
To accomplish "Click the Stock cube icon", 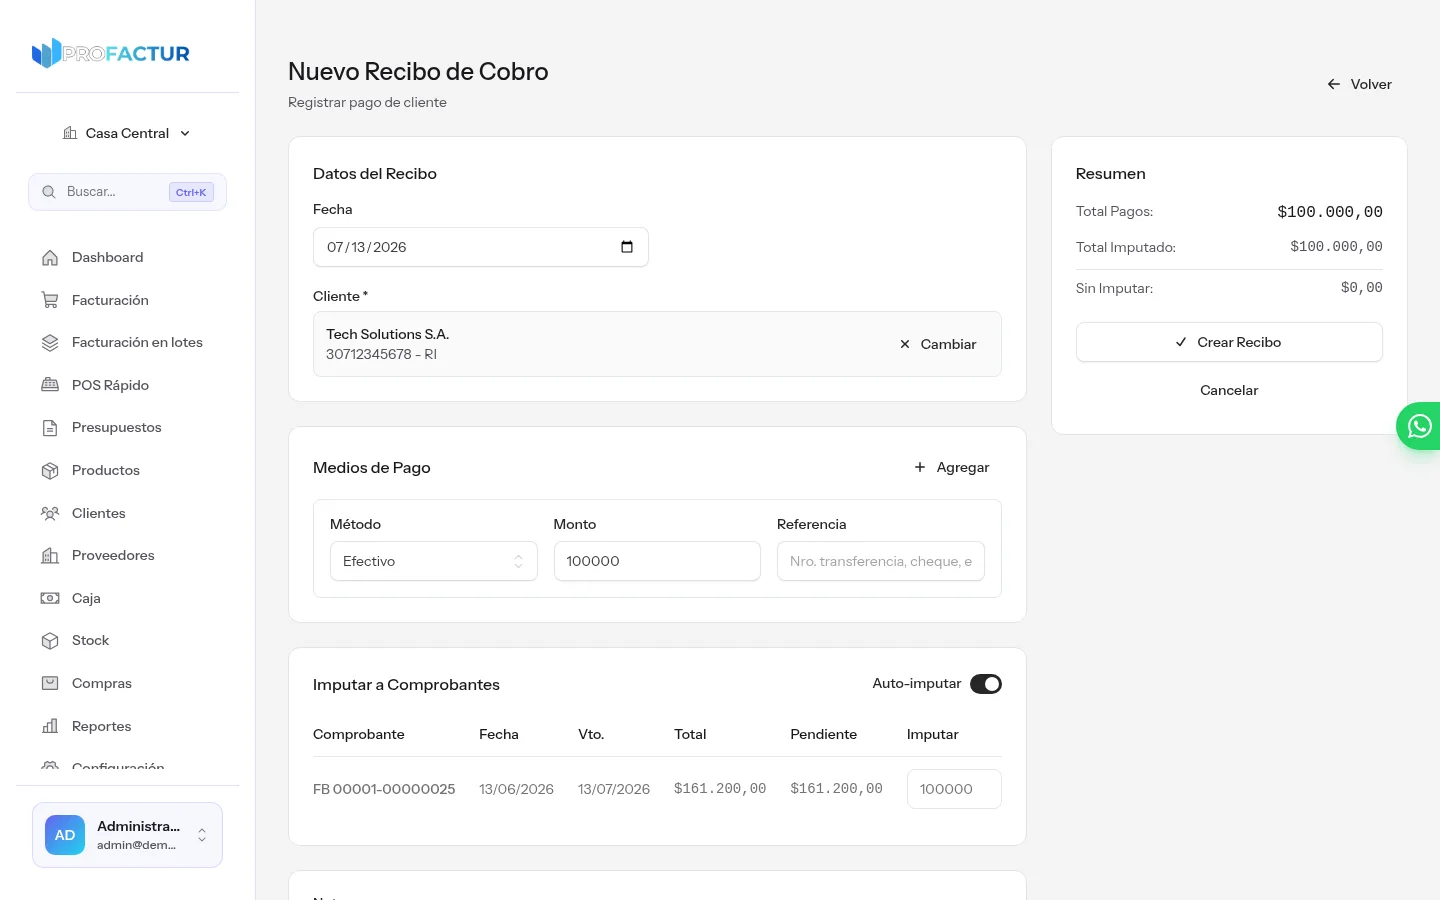I will click(x=50, y=641).
